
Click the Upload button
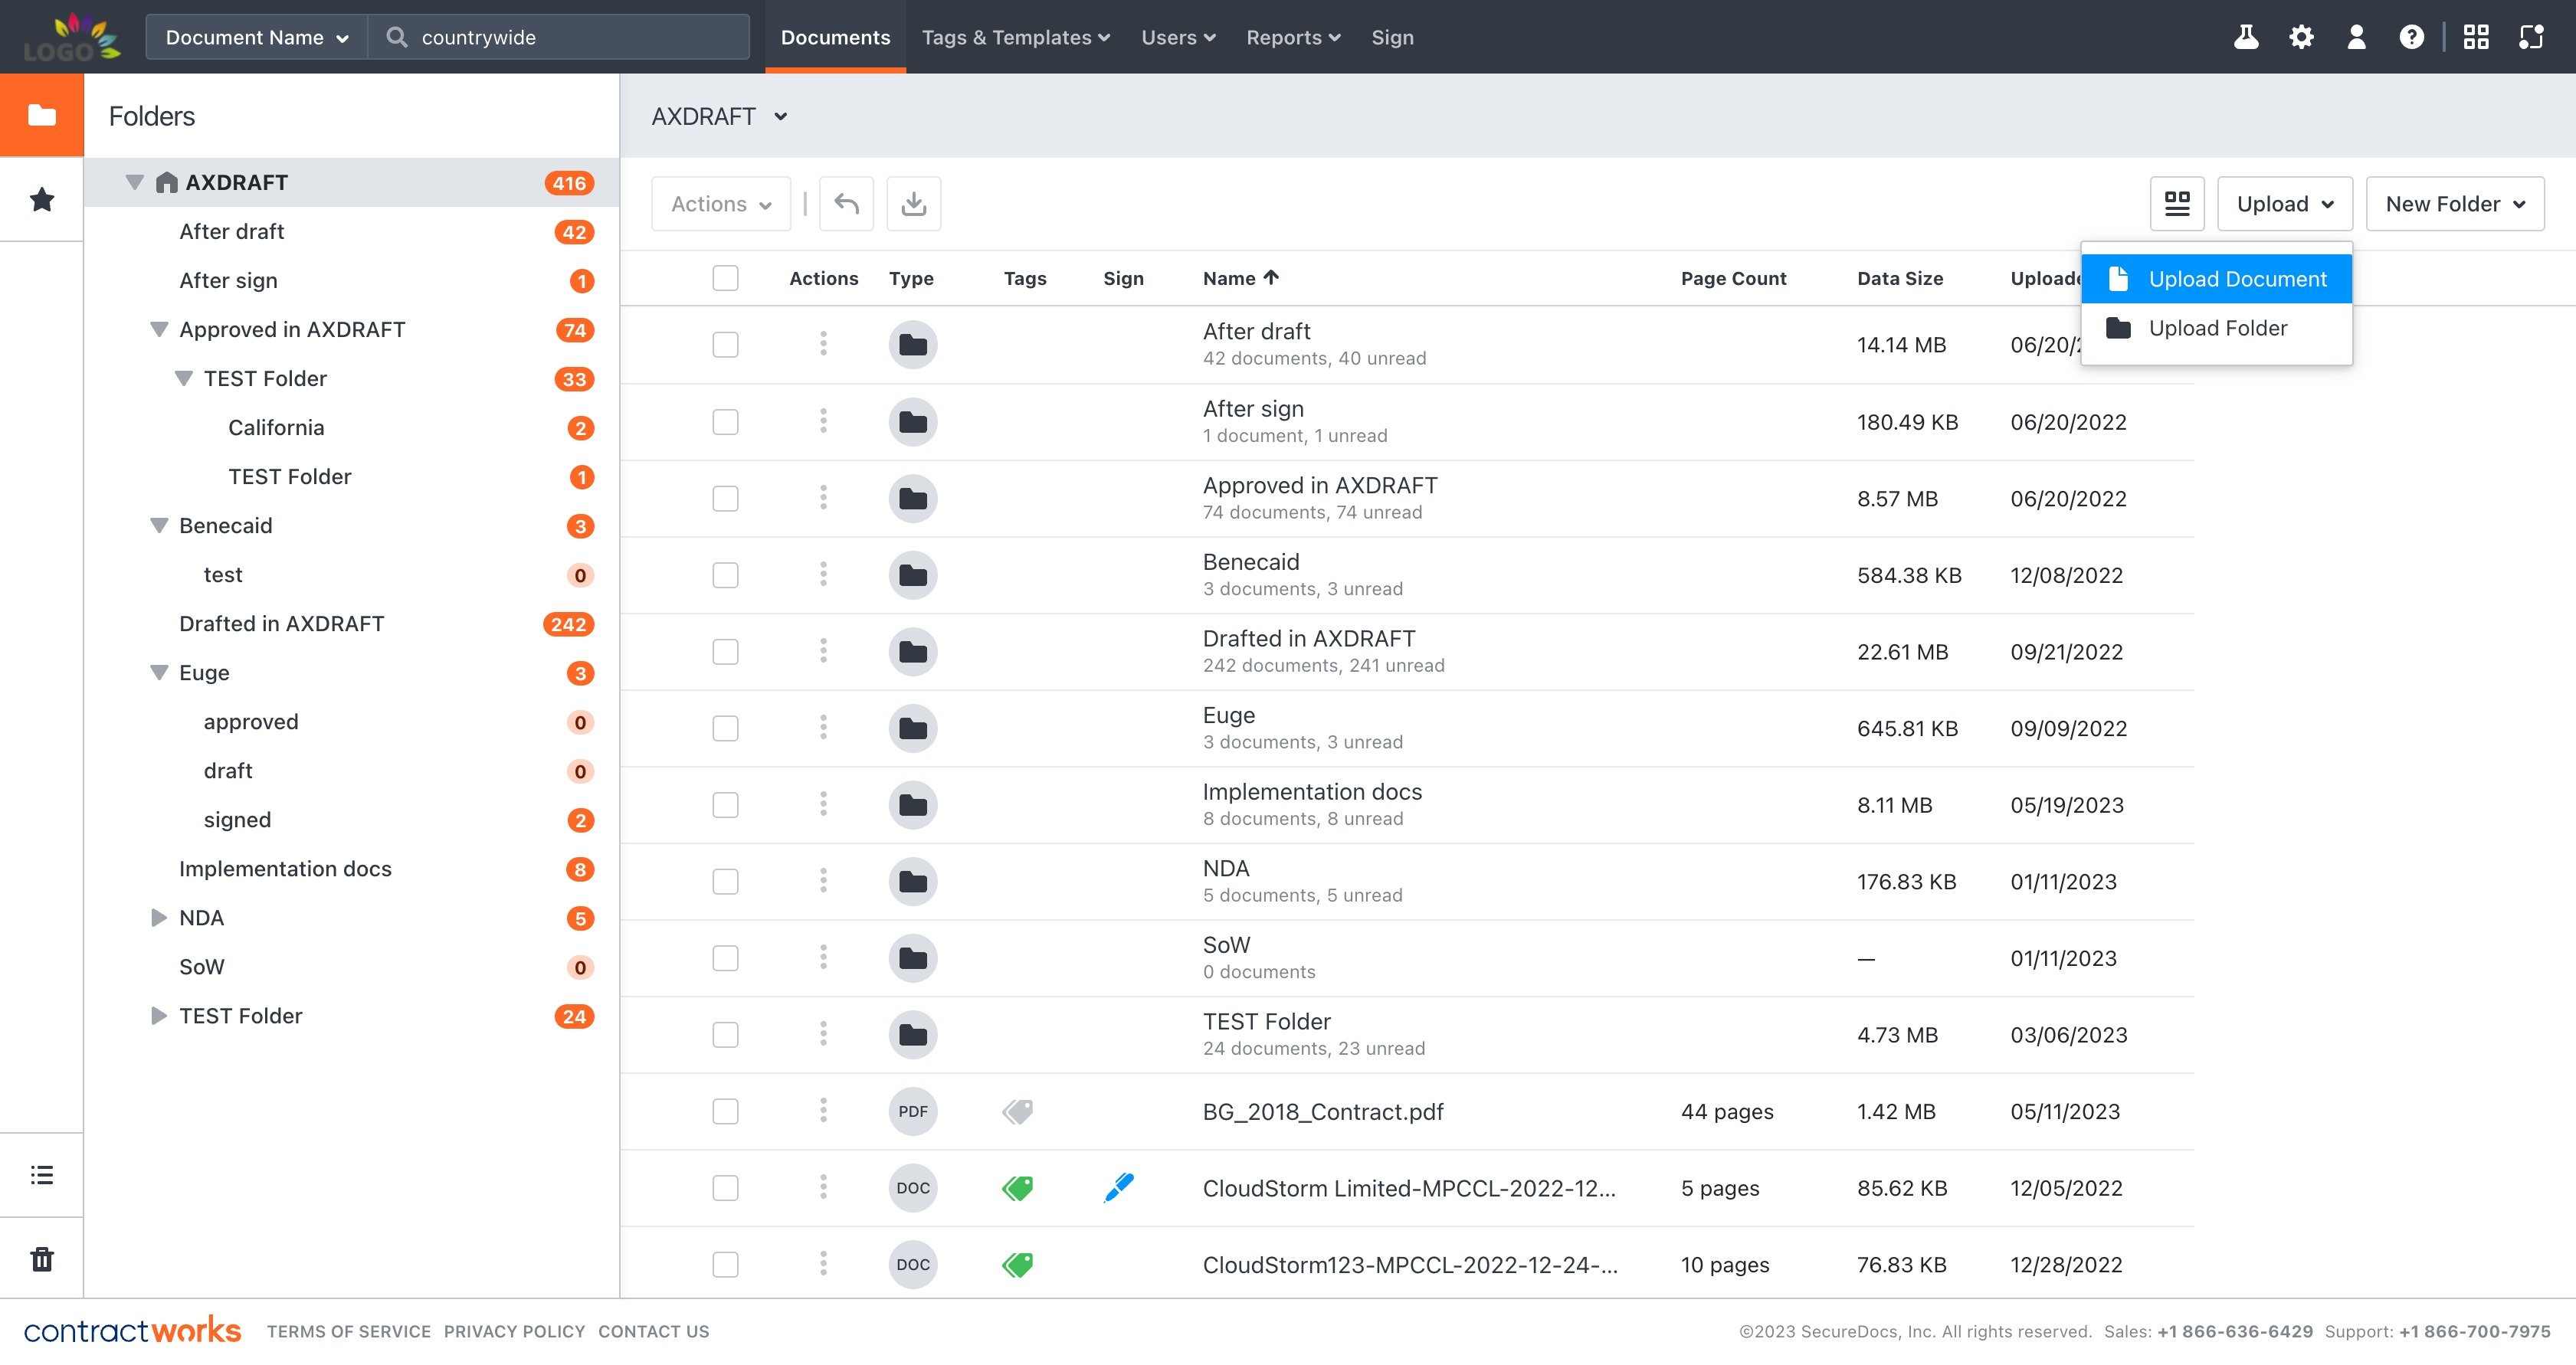[2285, 204]
